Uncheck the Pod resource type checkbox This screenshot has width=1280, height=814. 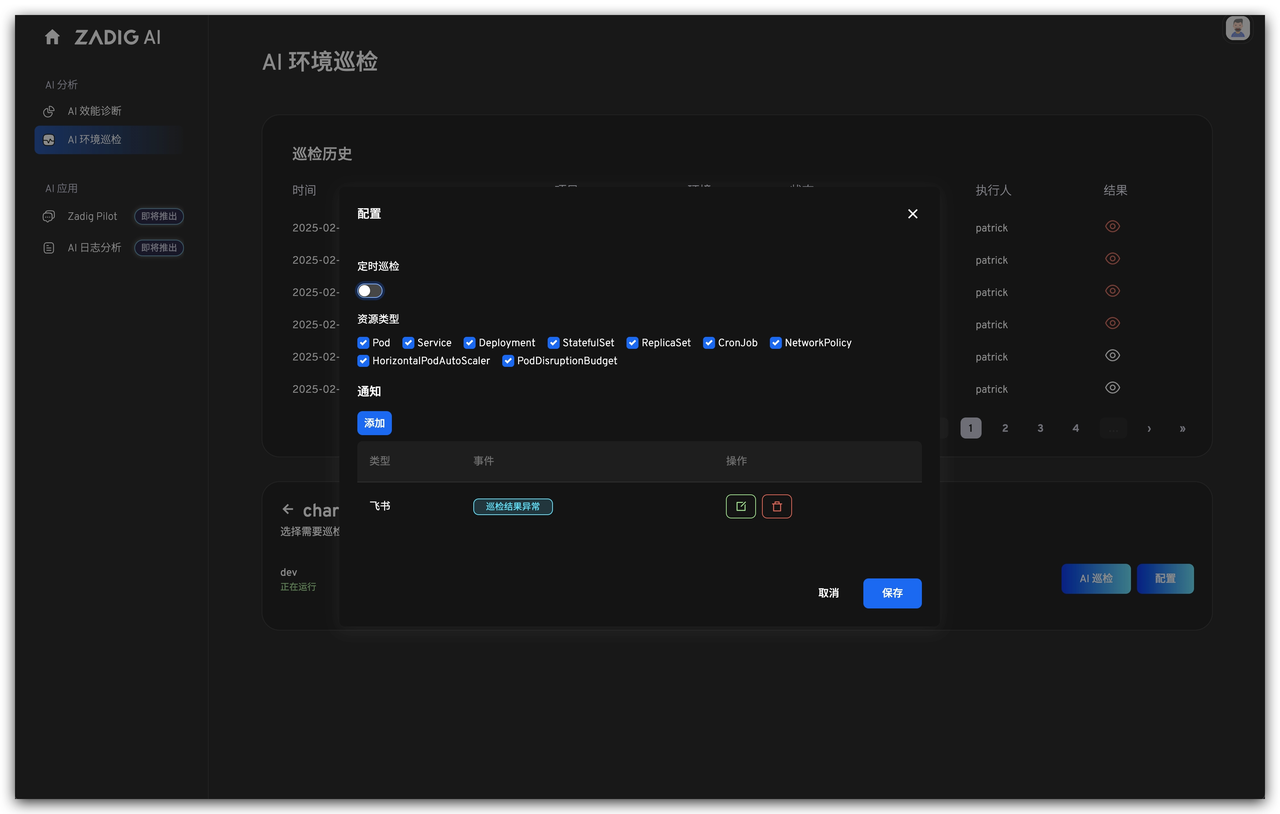click(362, 342)
